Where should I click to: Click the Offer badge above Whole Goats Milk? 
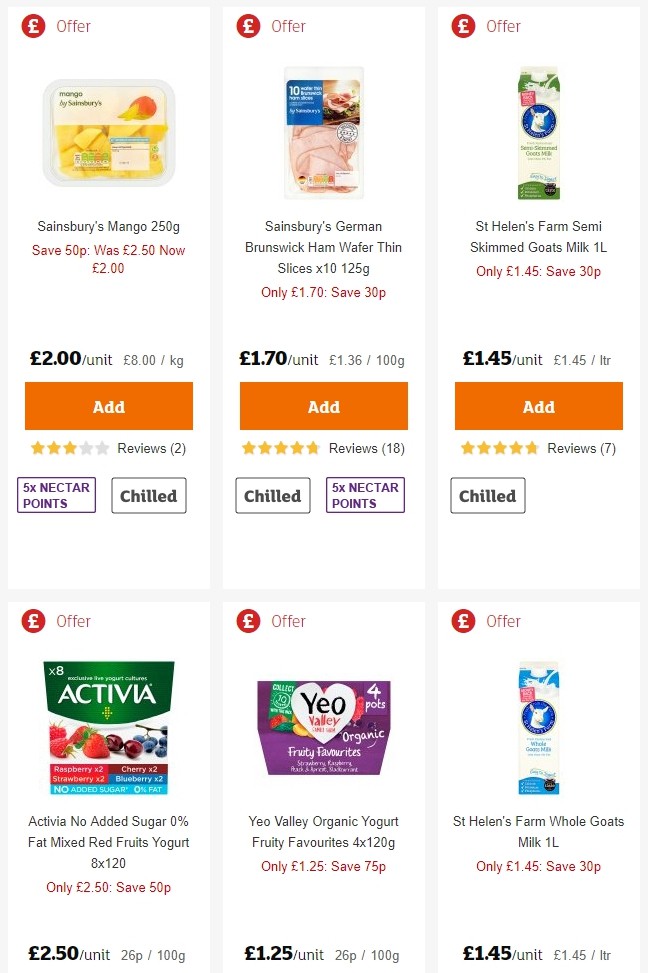(490, 621)
